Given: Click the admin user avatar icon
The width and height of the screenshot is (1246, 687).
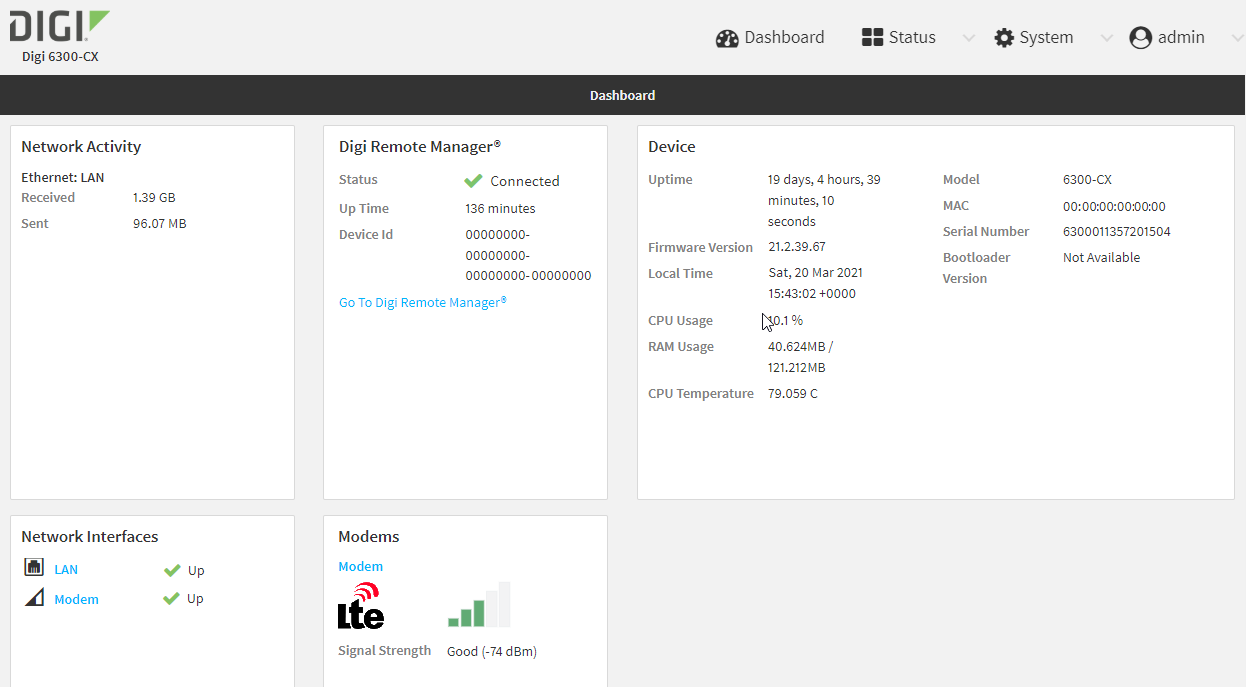Looking at the screenshot, I should (x=1141, y=38).
